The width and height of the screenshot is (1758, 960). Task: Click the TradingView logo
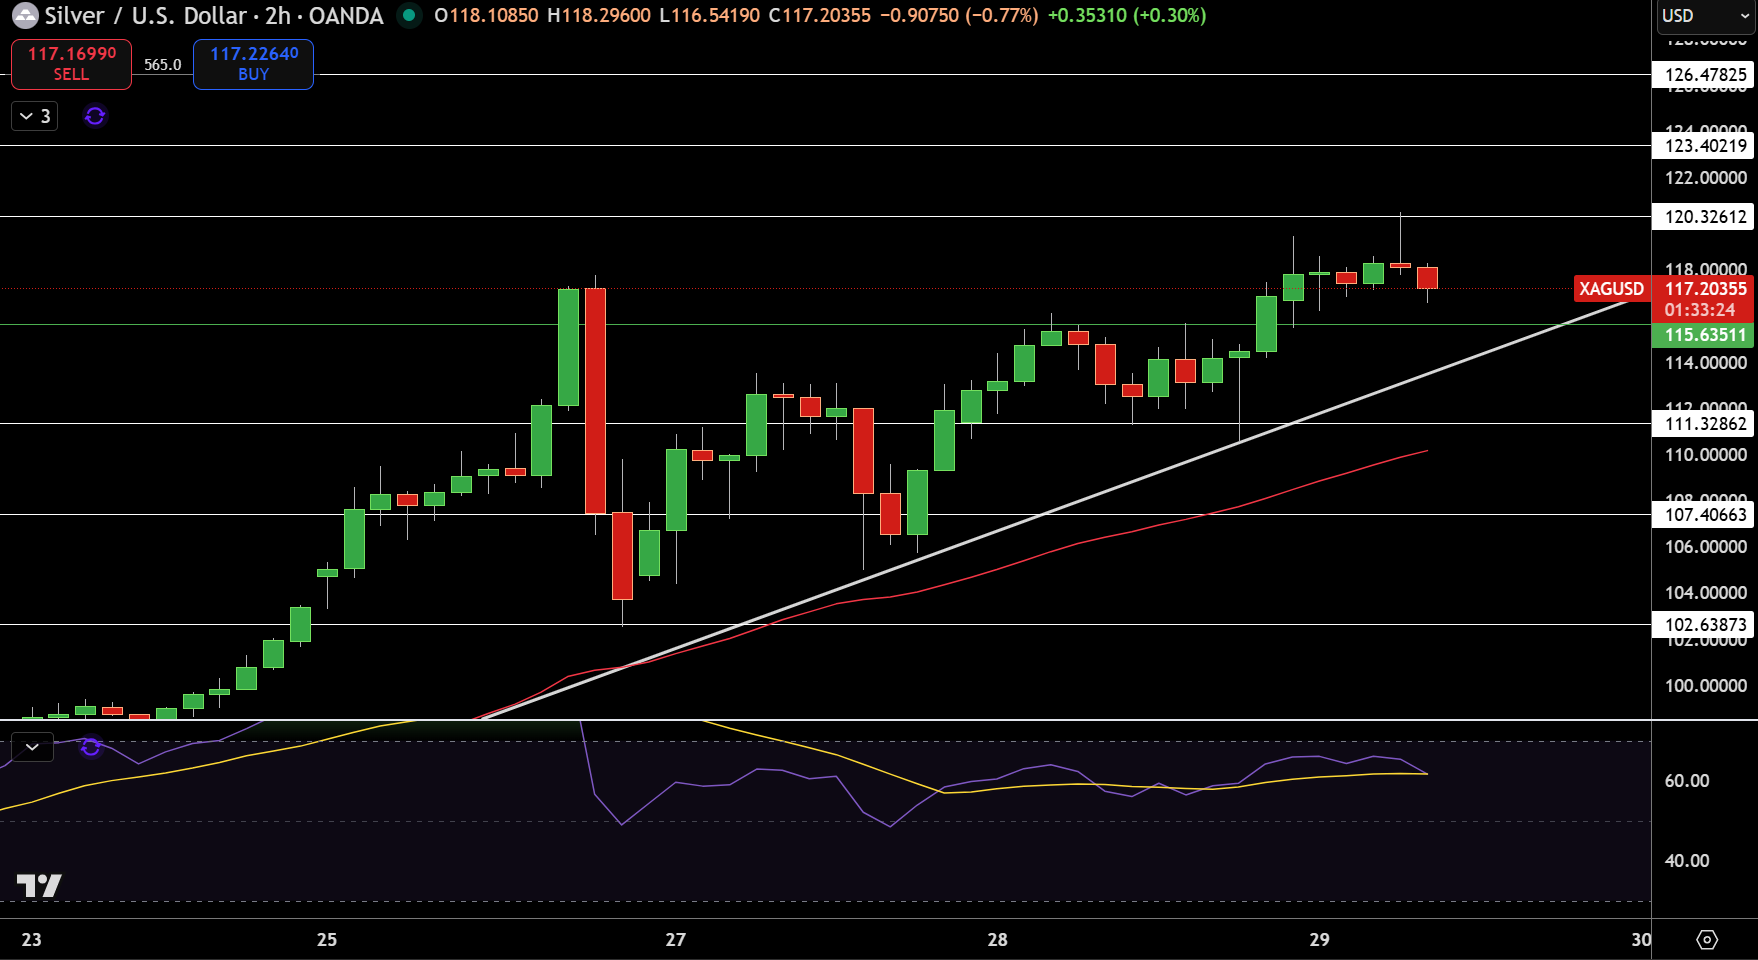[39, 885]
